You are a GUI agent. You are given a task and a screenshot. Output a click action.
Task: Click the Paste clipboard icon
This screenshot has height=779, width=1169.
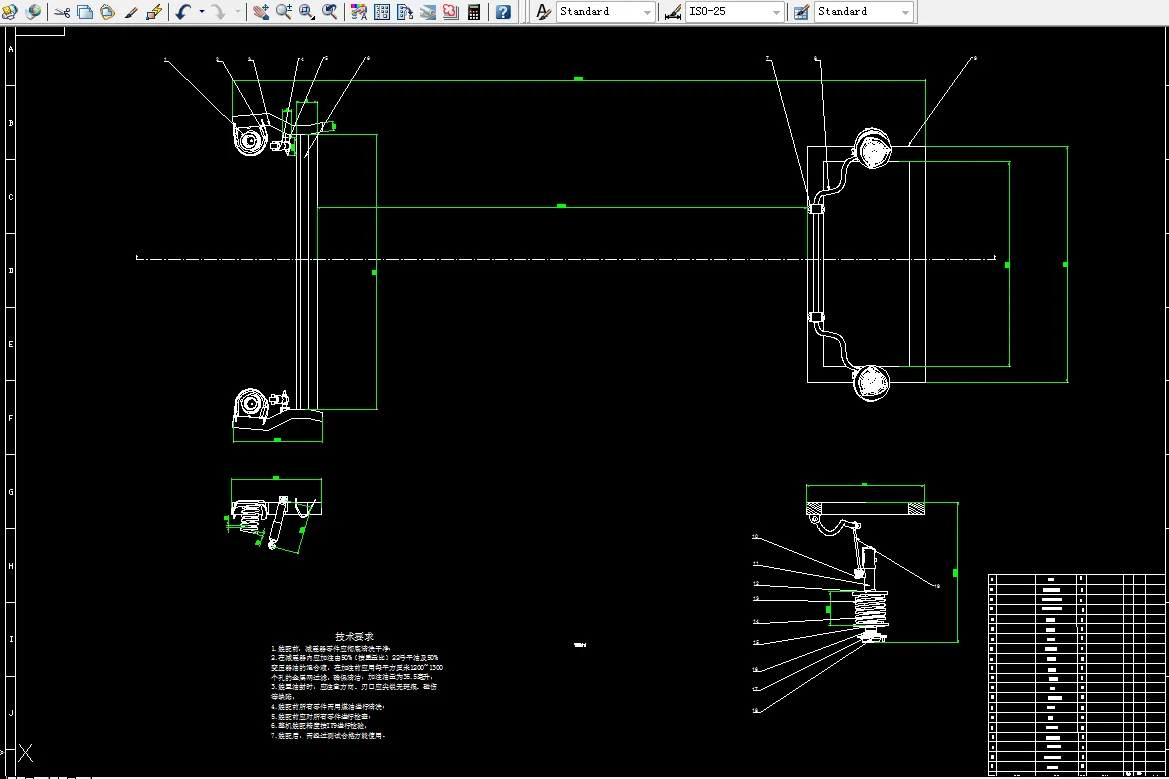pyautogui.click(x=107, y=12)
